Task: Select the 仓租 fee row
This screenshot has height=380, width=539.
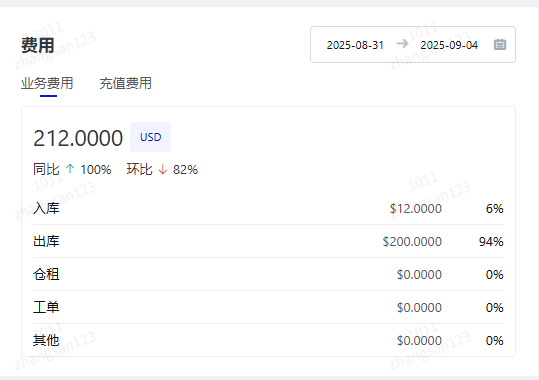Action: [268, 274]
